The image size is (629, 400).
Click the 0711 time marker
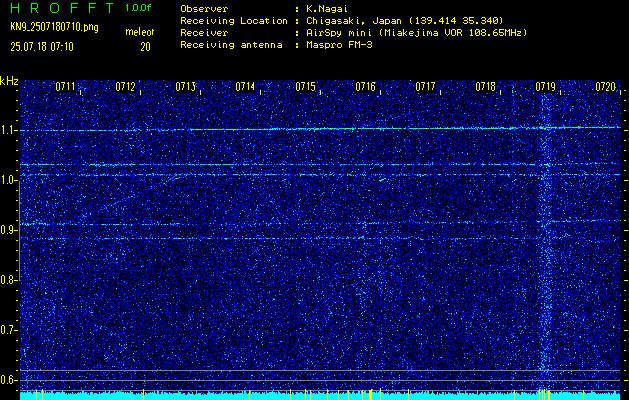click(x=65, y=86)
